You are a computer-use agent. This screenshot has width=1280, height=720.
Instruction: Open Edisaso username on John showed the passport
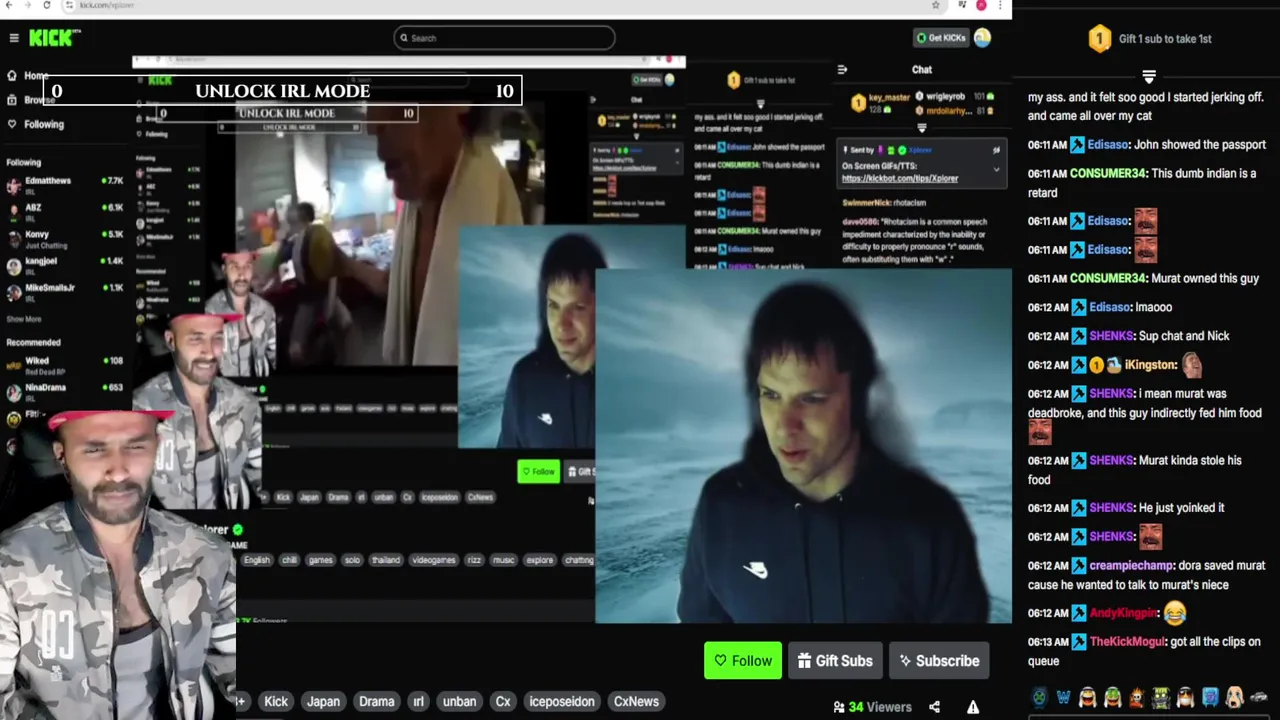[1108, 145]
